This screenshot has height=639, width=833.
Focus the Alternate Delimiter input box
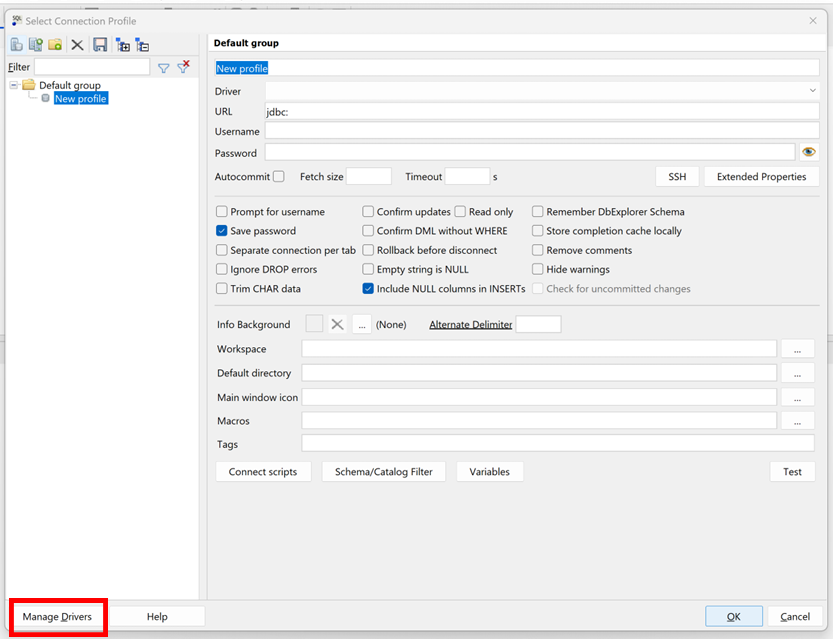tap(538, 324)
